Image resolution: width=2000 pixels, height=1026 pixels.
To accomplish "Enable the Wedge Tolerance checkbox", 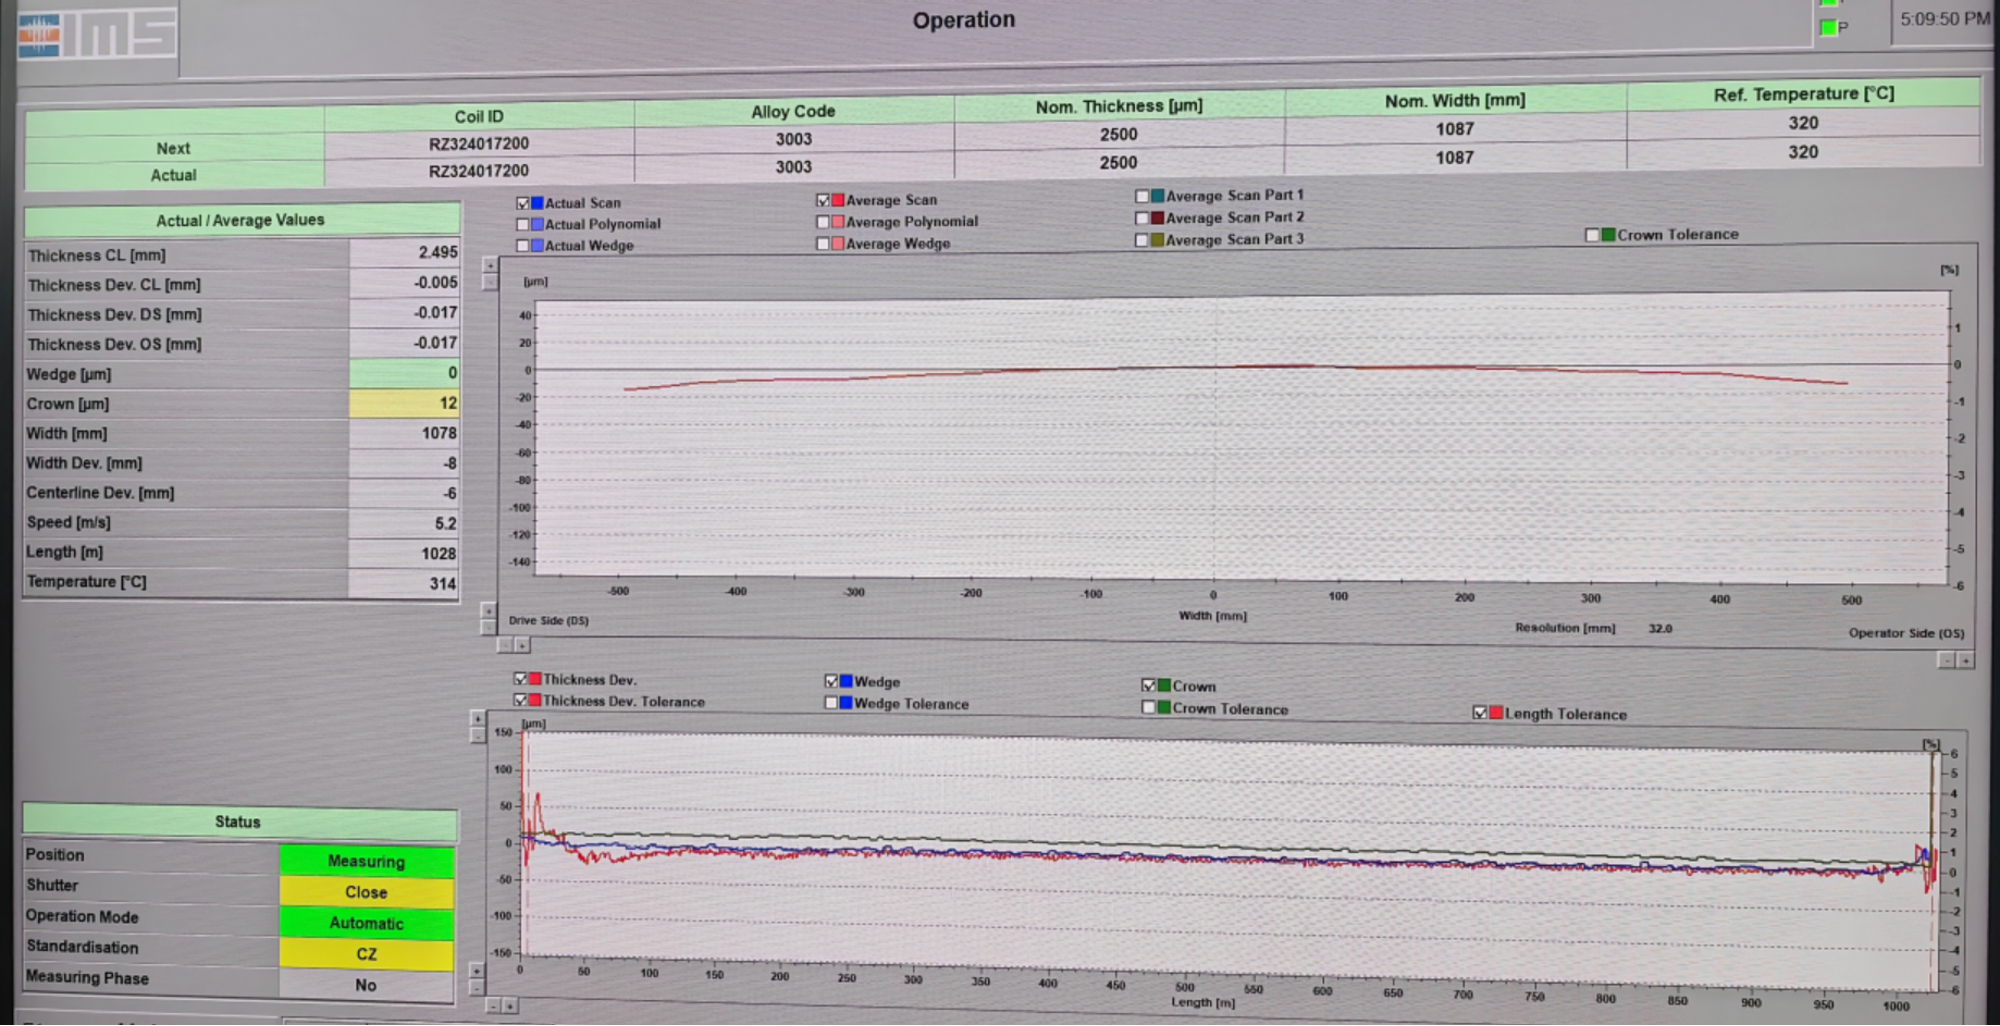I will 831,703.
